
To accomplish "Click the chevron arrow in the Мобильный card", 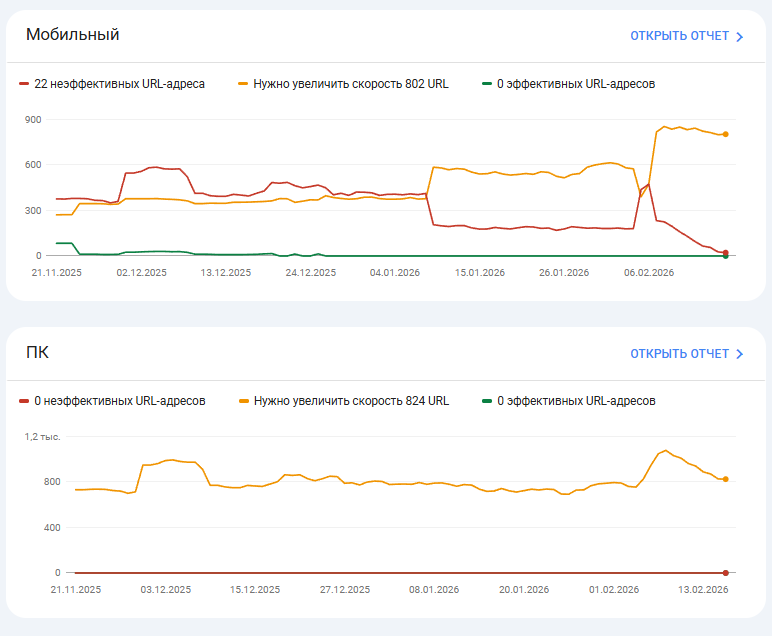I will click(x=740, y=37).
